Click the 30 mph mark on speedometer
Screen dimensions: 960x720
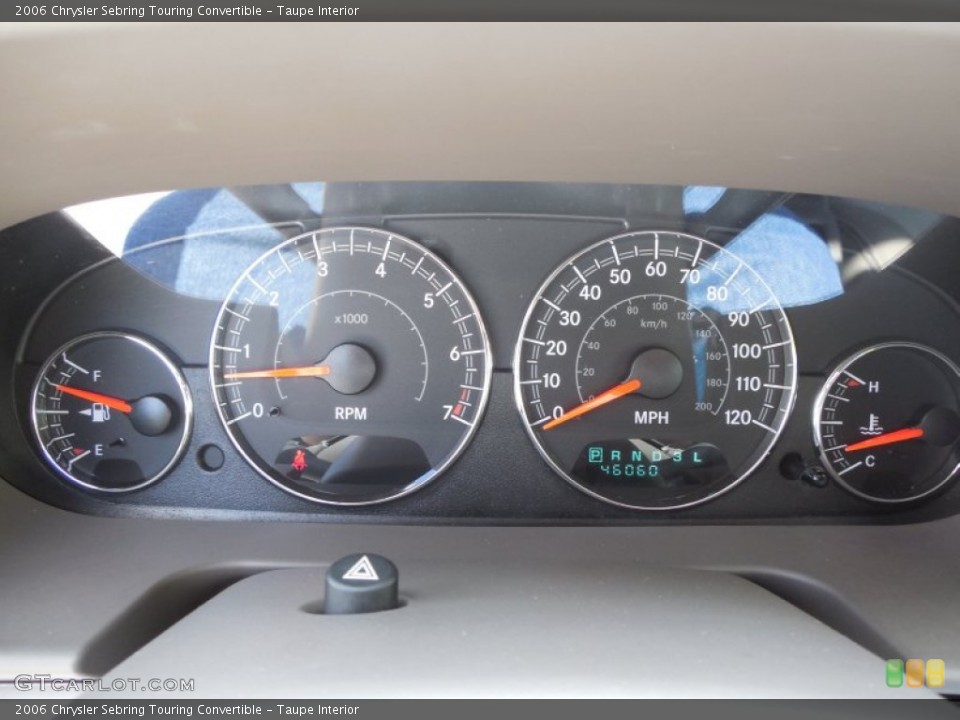(569, 318)
